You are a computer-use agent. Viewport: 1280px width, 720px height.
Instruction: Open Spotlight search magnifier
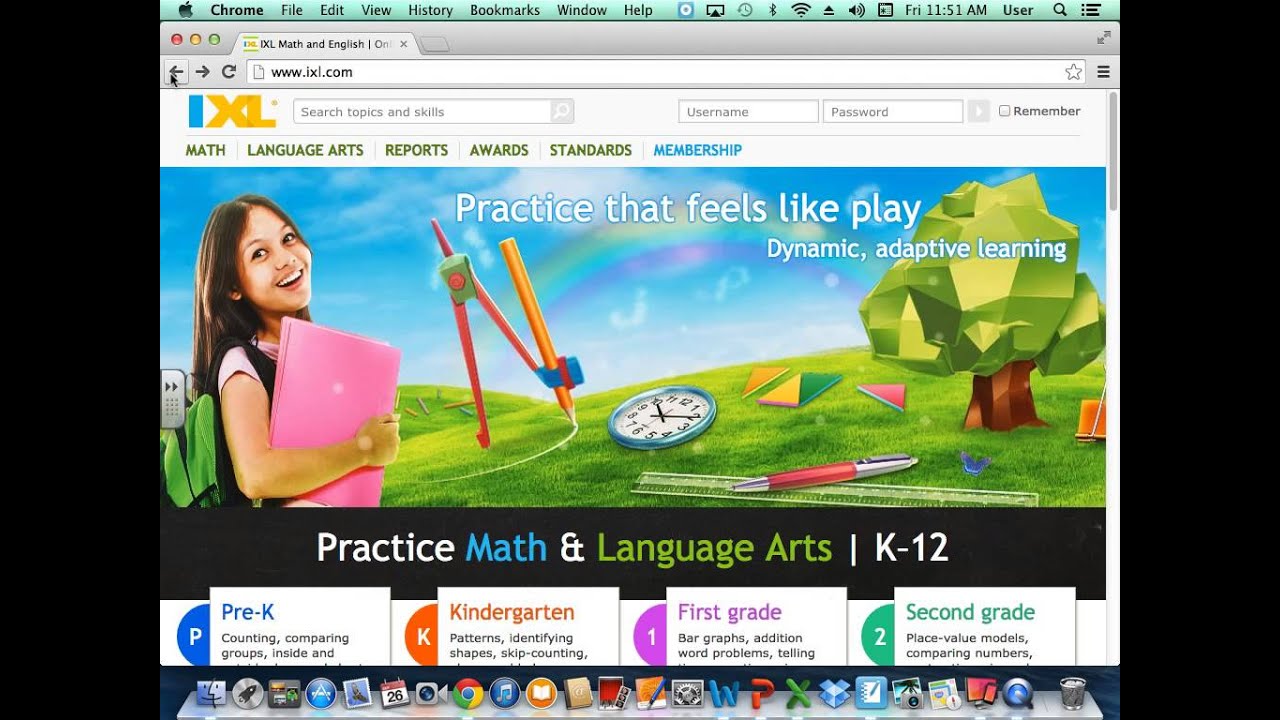point(1060,10)
